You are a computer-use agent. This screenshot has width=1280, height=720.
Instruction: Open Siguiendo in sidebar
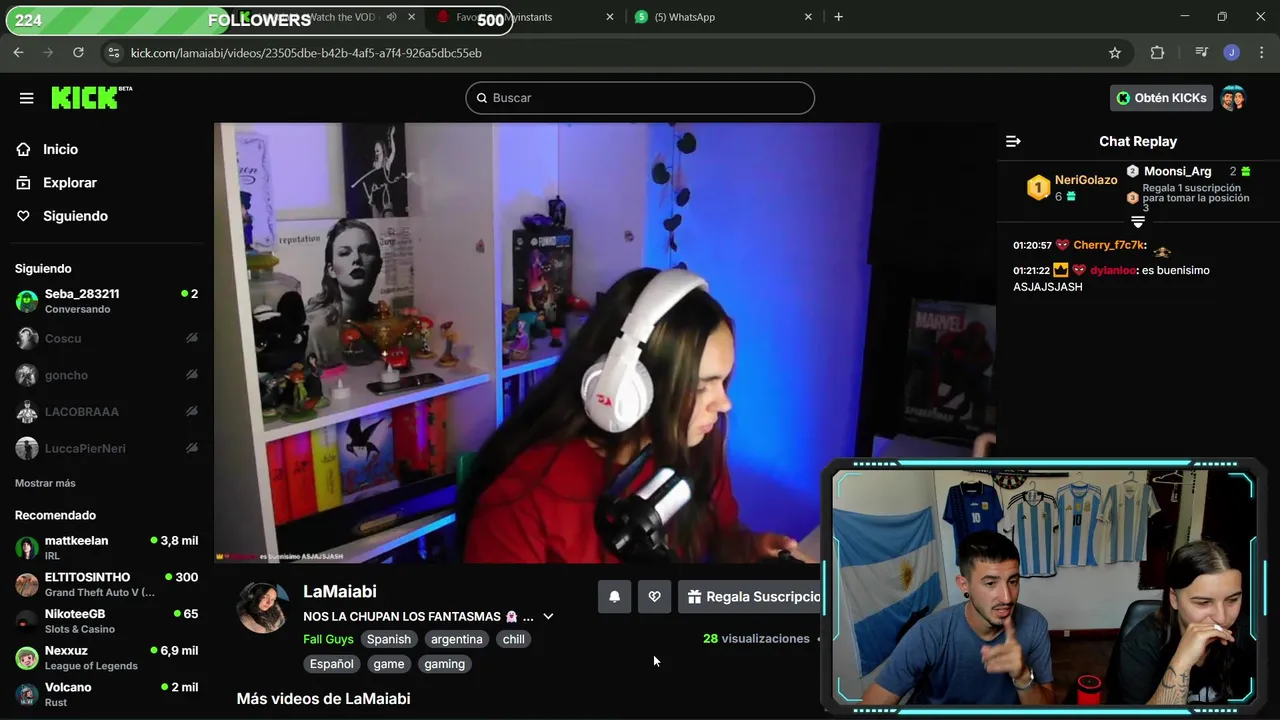[75, 216]
